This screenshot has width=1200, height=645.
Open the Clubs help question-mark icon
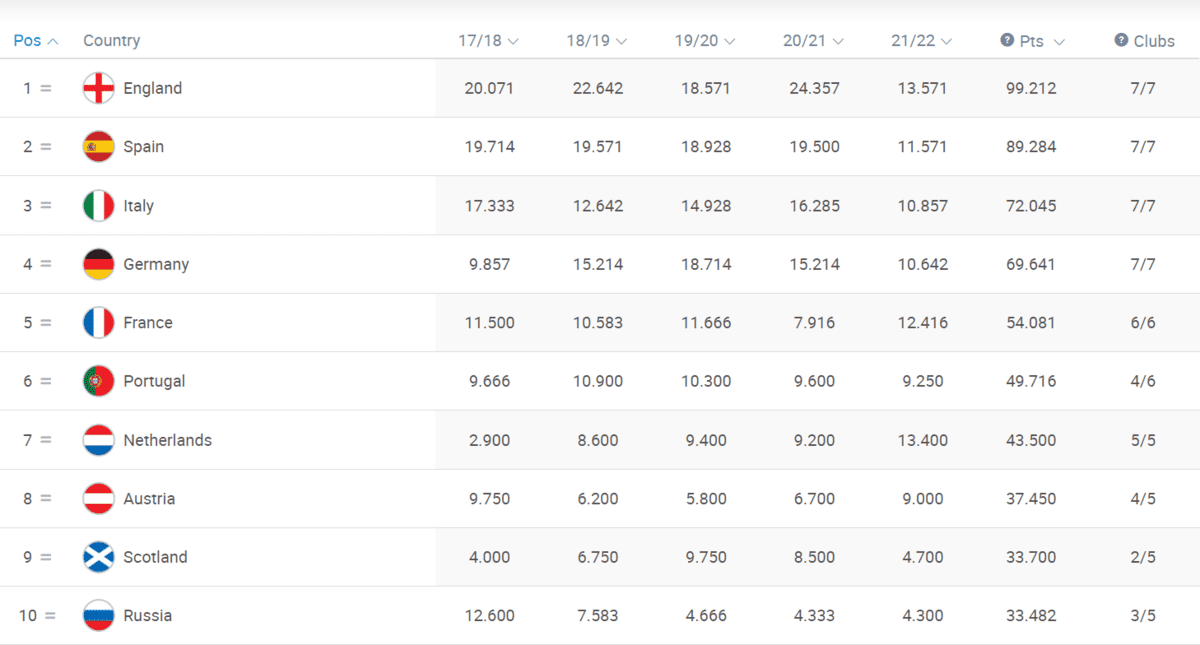(1121, 41)
